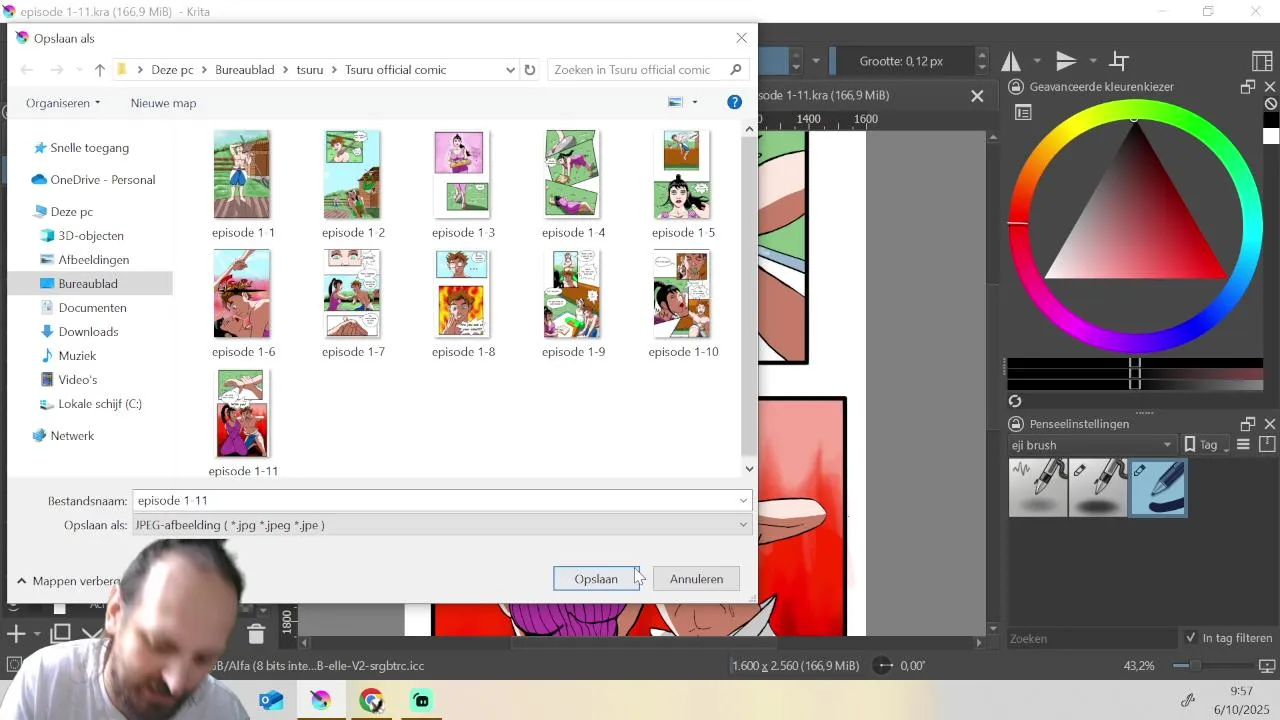Click Krita wrap-around mode icon
Screen dimensions: 1280x720
tap(1120, 61)
